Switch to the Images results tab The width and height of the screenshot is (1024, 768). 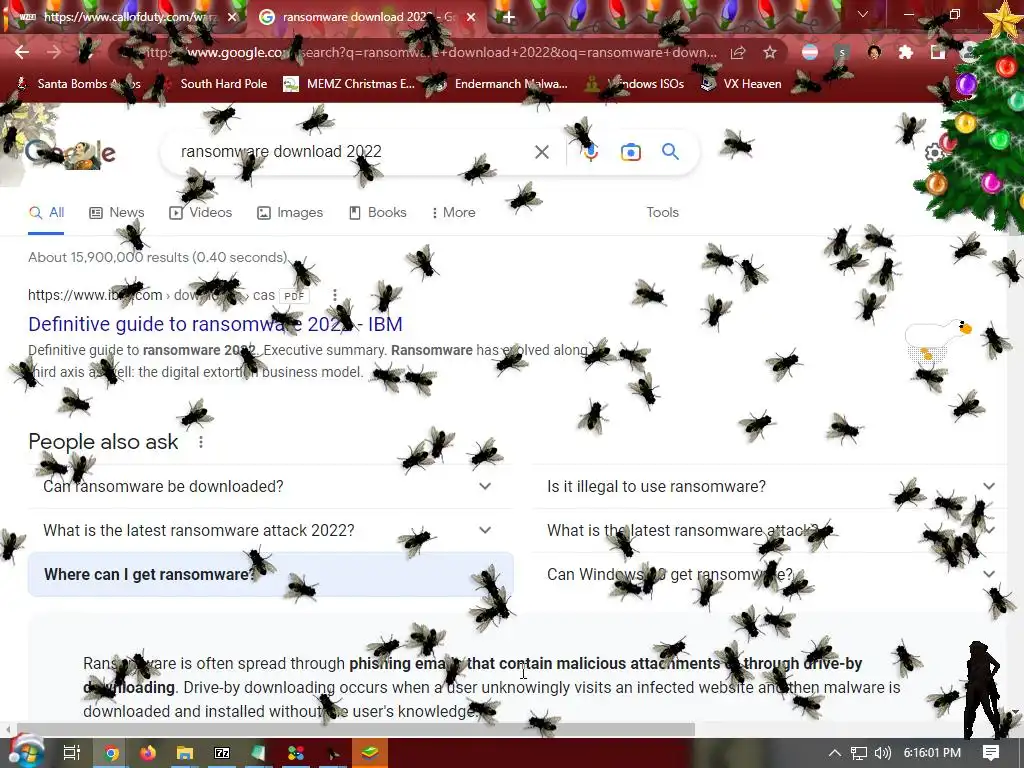290,212
